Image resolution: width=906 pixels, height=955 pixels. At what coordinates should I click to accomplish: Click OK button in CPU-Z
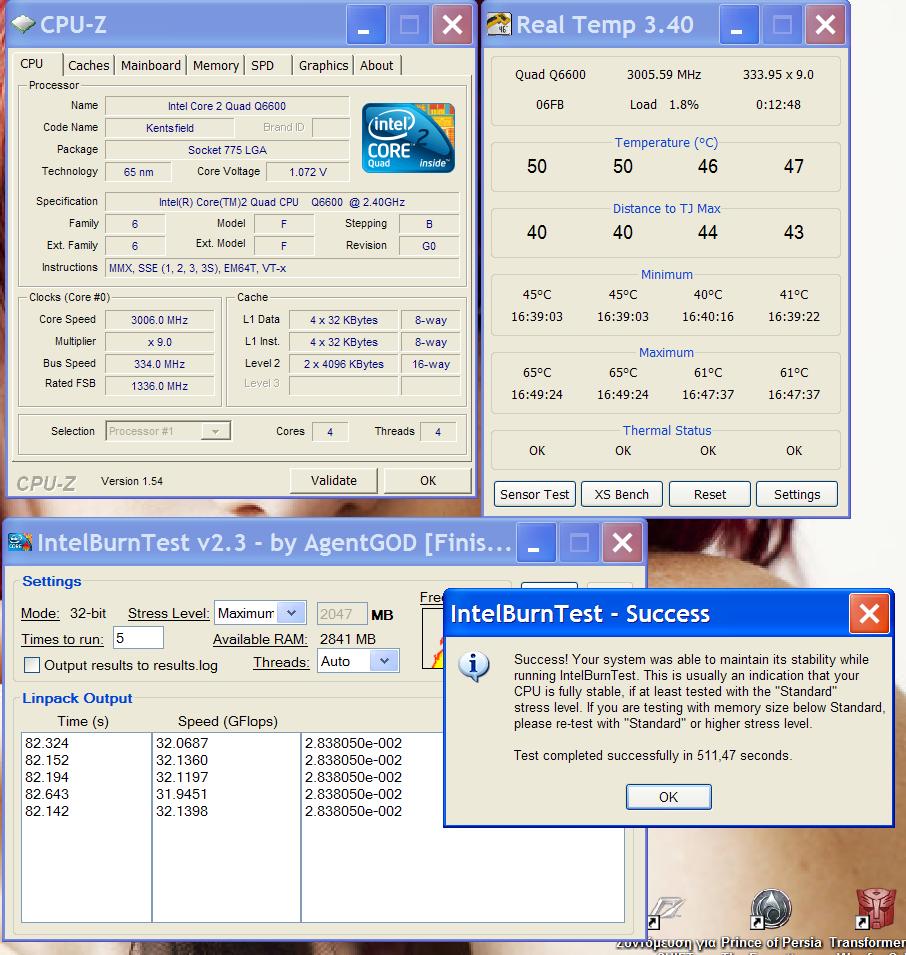tap(428, 481)
